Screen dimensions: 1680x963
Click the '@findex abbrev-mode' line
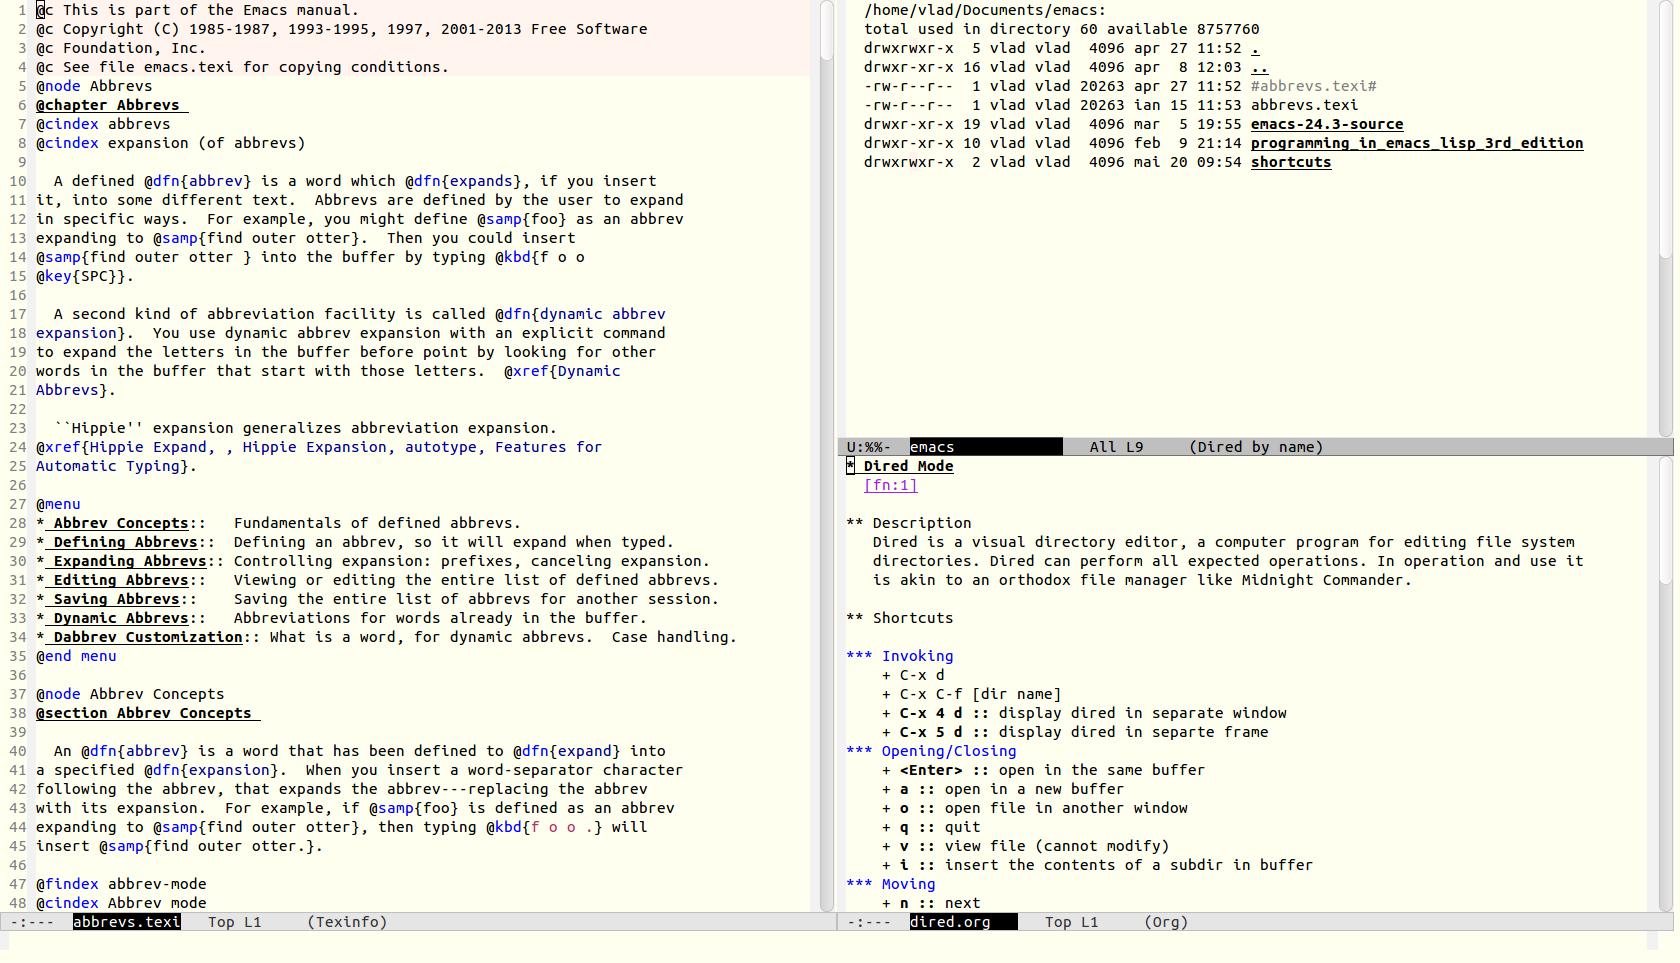click(x=121, y=884)
